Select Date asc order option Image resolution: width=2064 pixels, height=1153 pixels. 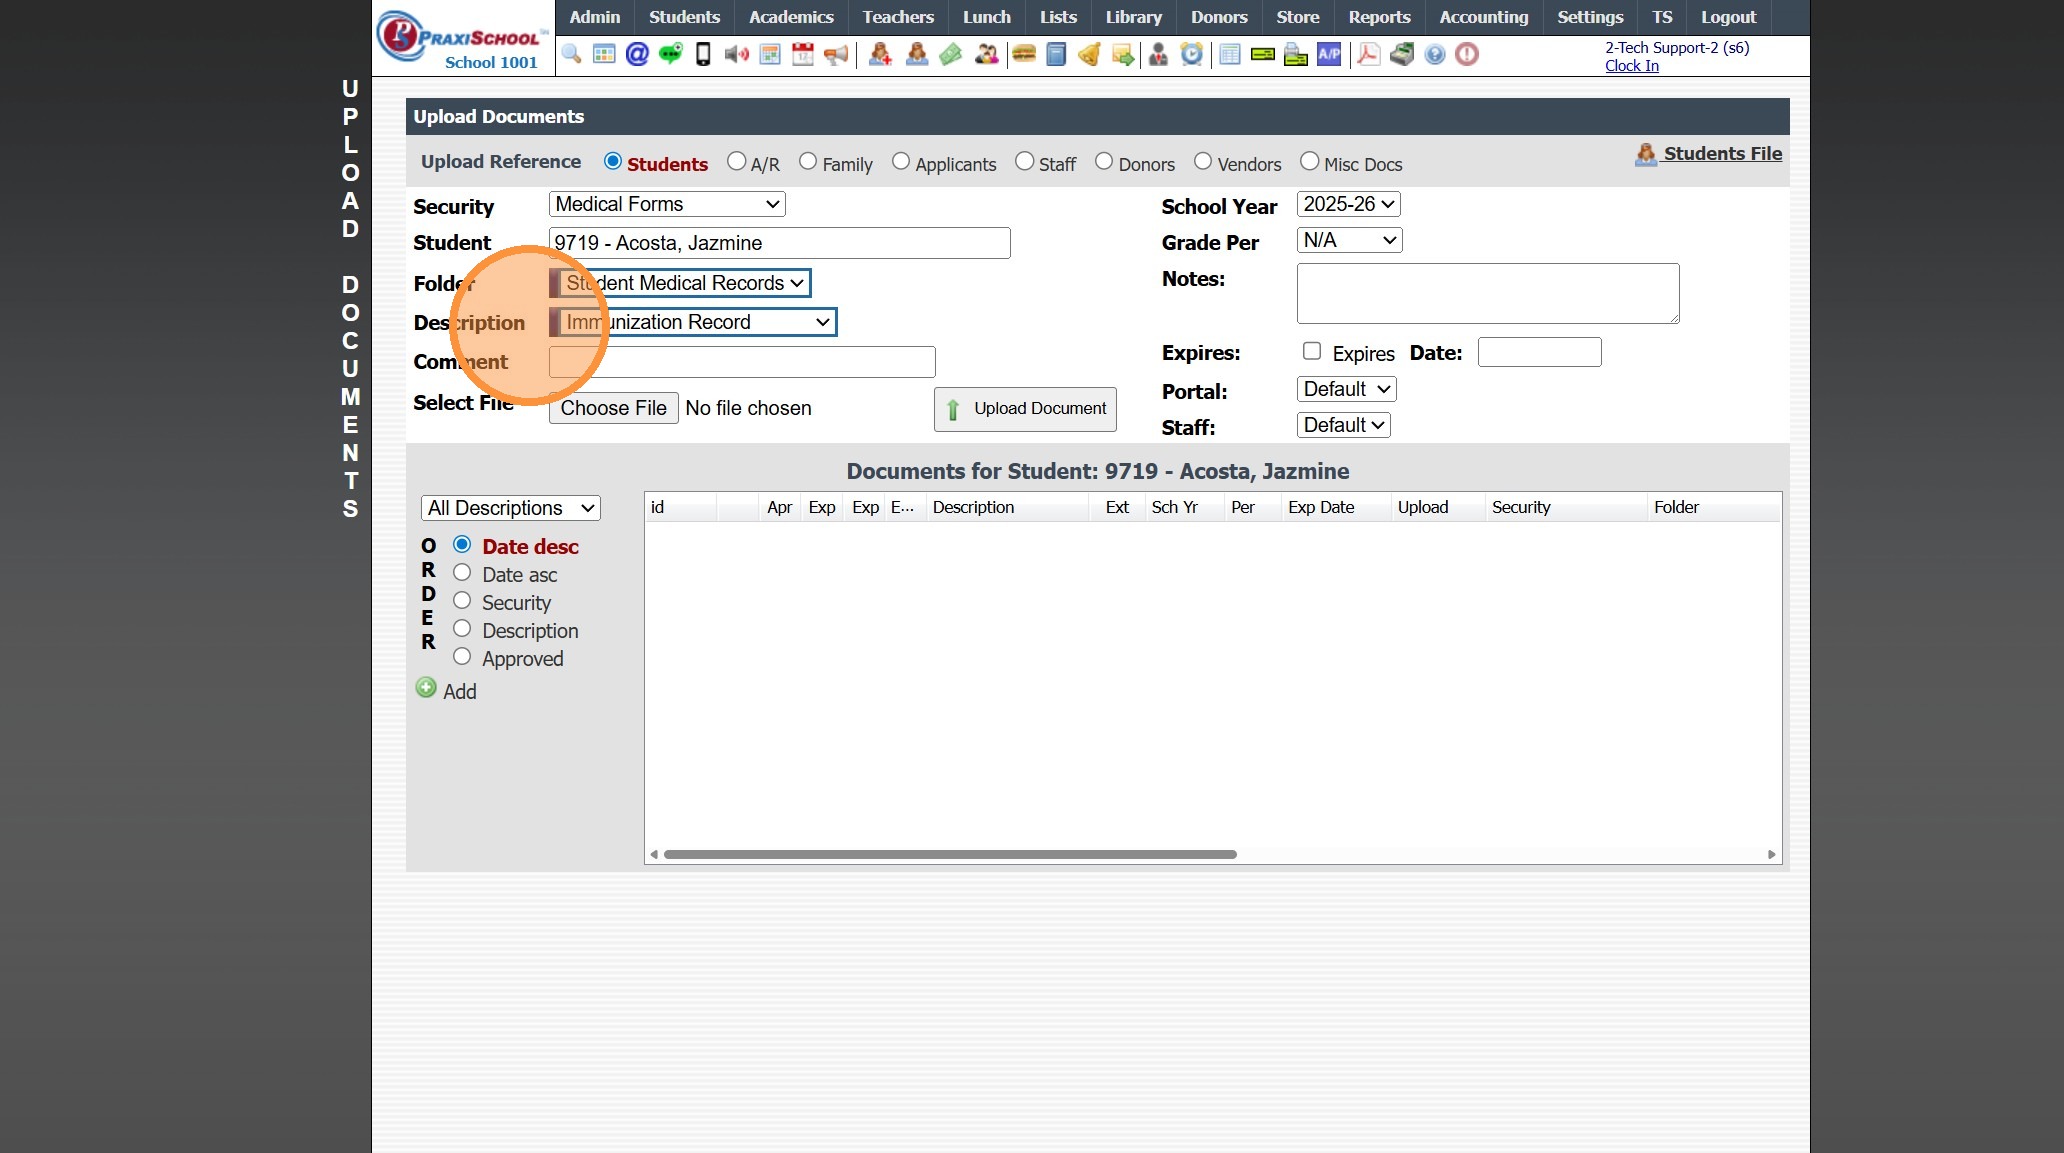pos(462,573)
